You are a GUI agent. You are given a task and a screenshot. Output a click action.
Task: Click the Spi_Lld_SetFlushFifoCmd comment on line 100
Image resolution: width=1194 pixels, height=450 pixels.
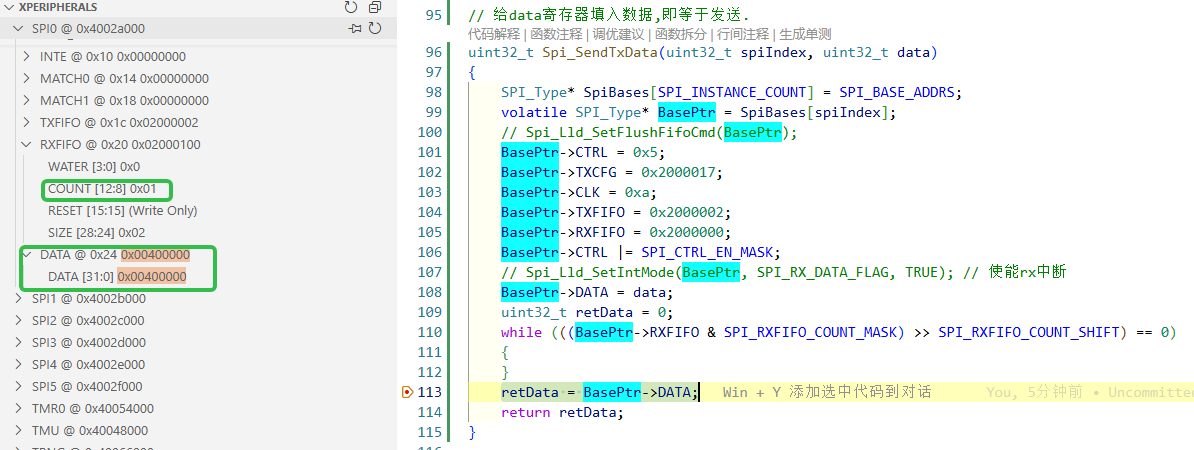tap(649, 132)
